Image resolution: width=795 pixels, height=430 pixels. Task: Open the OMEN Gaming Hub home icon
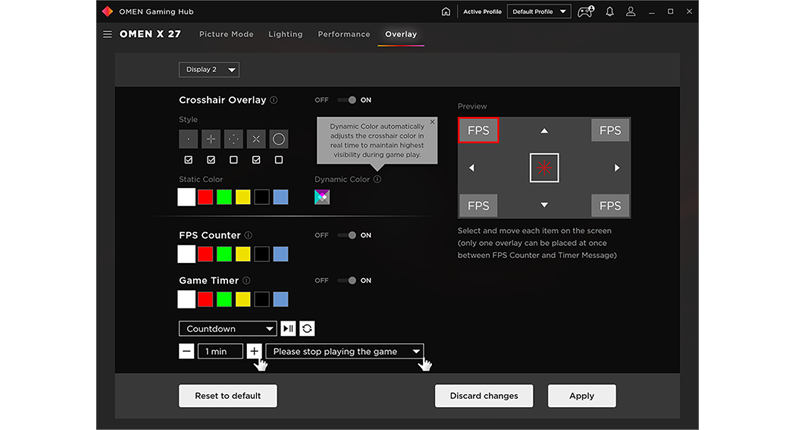(x=446, y=12)
